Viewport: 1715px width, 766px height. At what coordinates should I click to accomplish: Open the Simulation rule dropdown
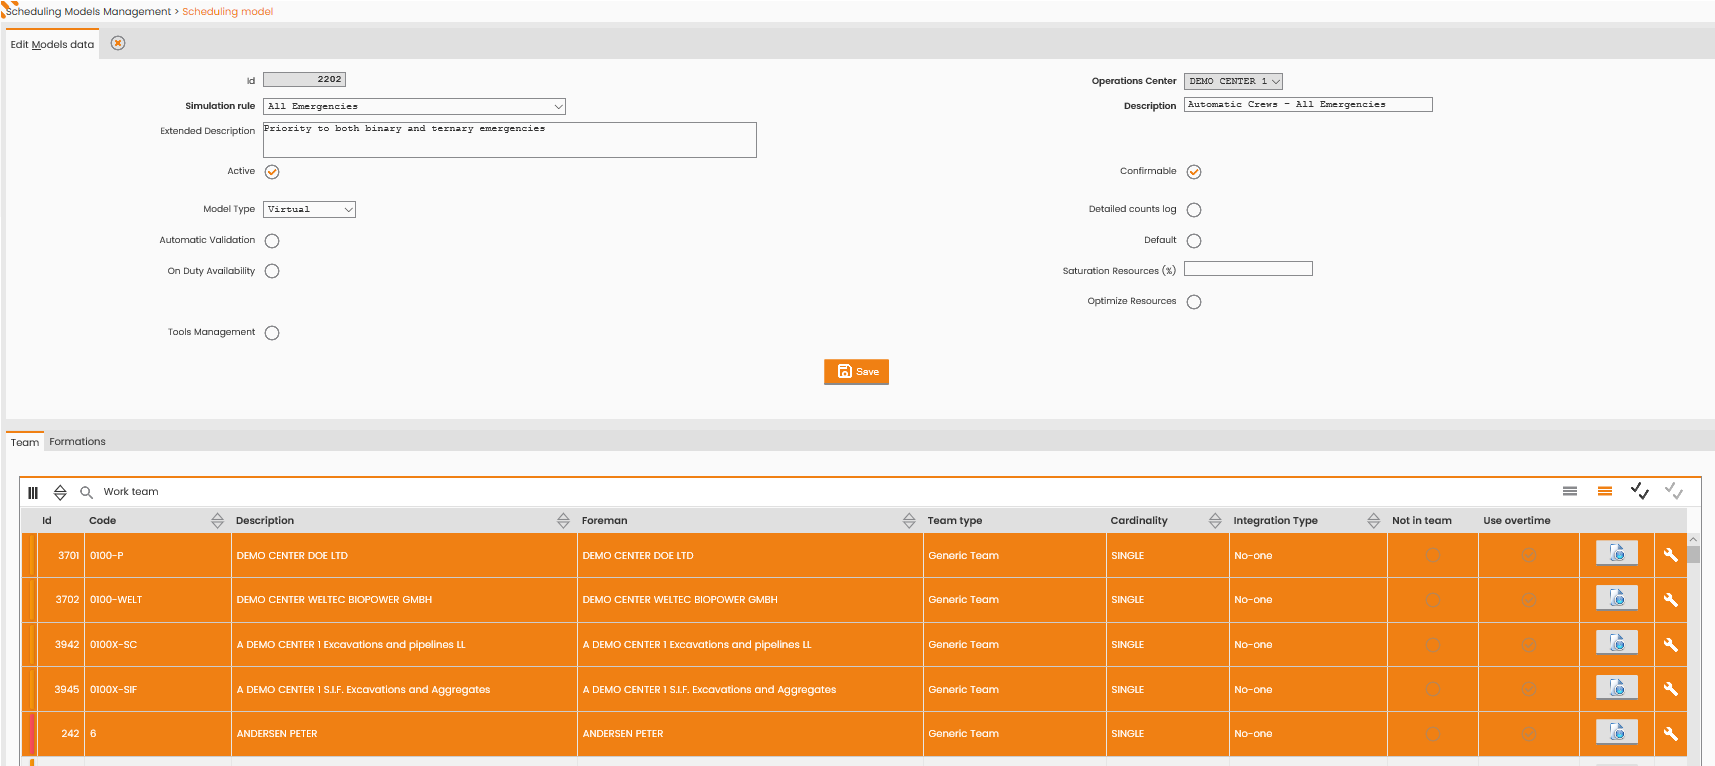coord(414,106)
